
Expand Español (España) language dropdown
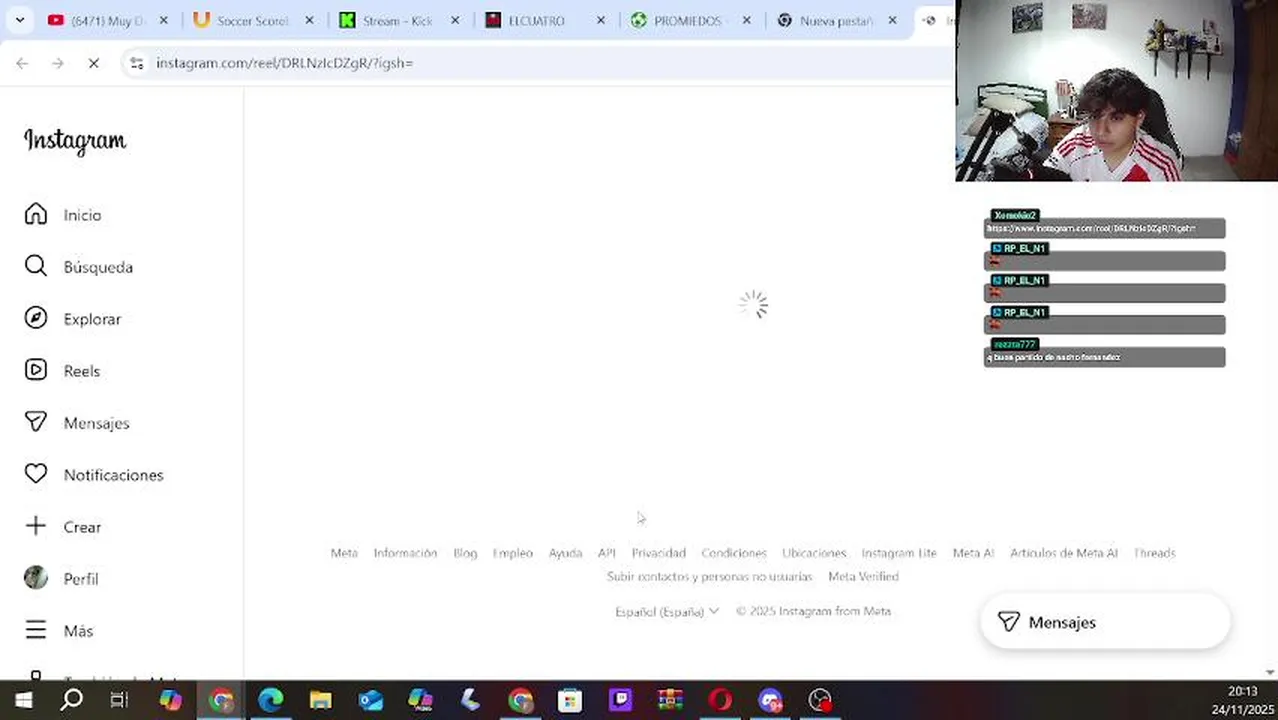tap(667, 611)
